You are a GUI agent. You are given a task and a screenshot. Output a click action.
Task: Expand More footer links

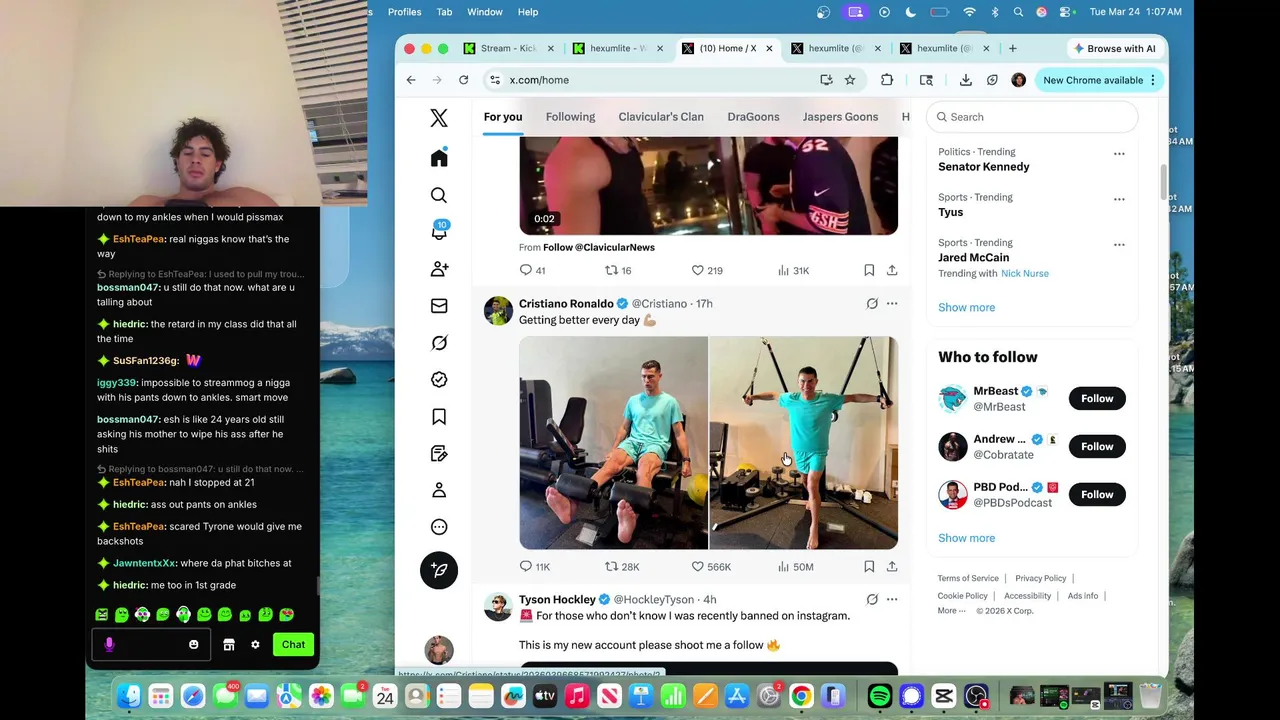point(951,611)
